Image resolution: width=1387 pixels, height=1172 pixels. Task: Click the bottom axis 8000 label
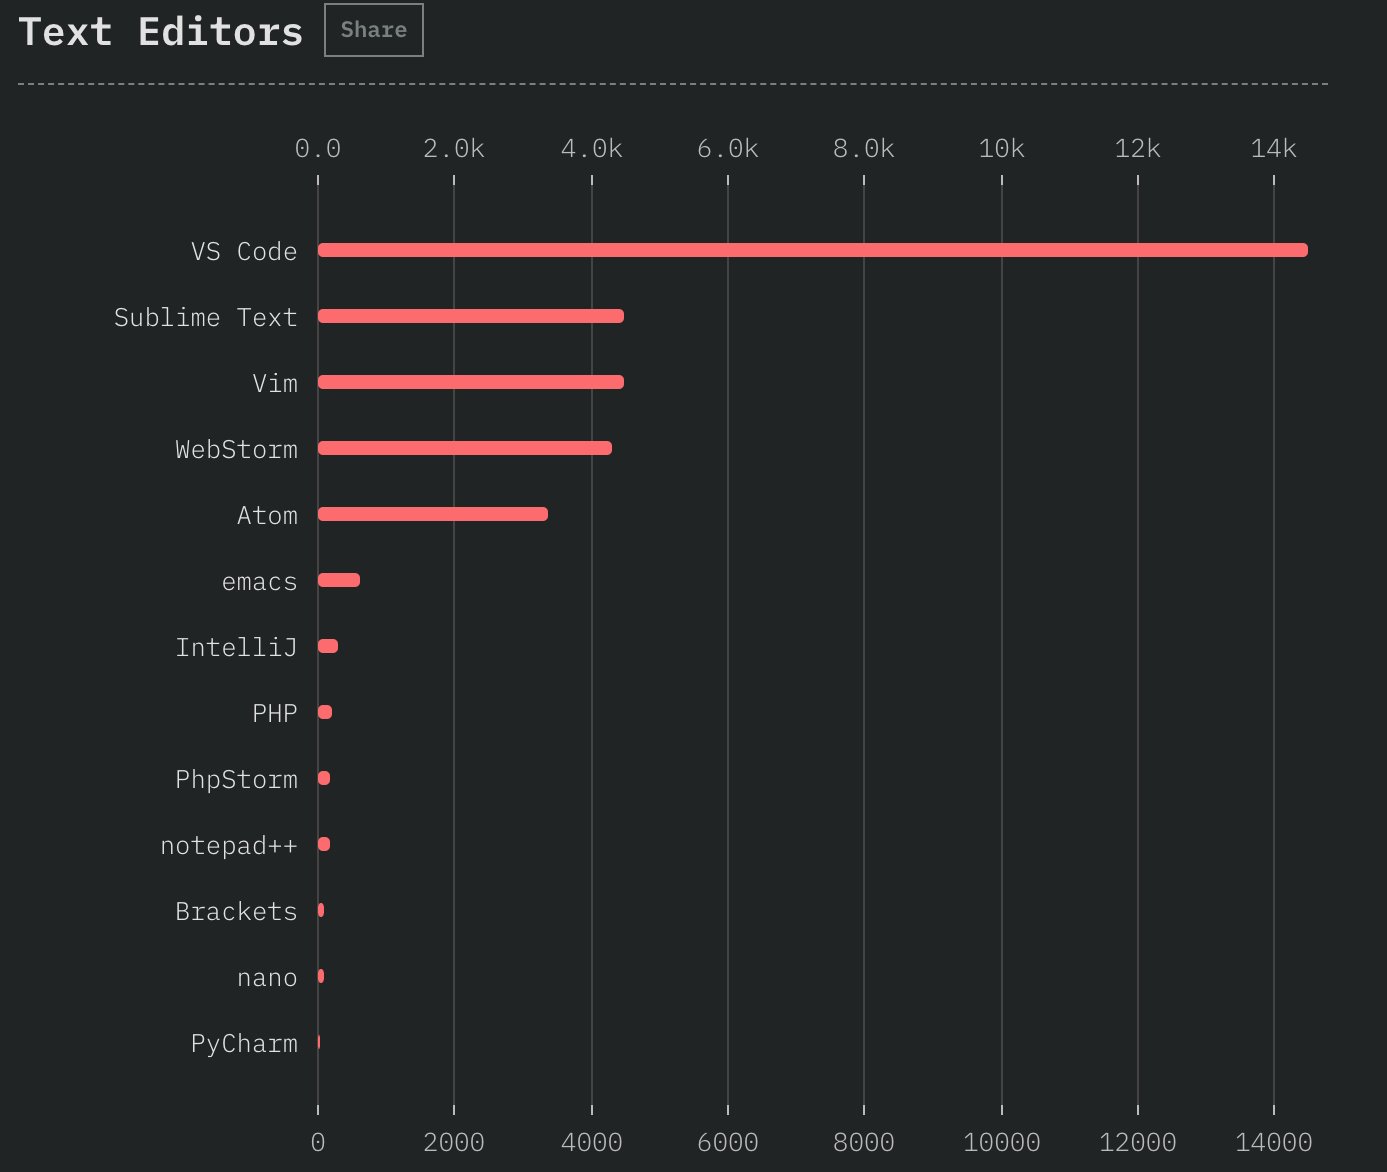click(863, 1142)
